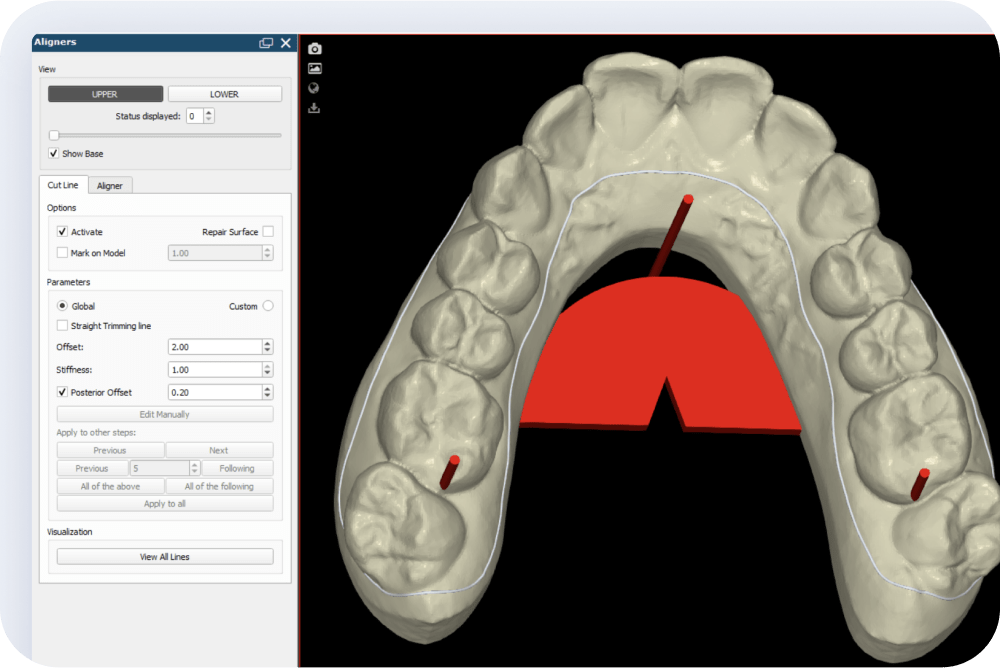
Task: Click the Stiffness input field showing 1.00
Action: 215,369
